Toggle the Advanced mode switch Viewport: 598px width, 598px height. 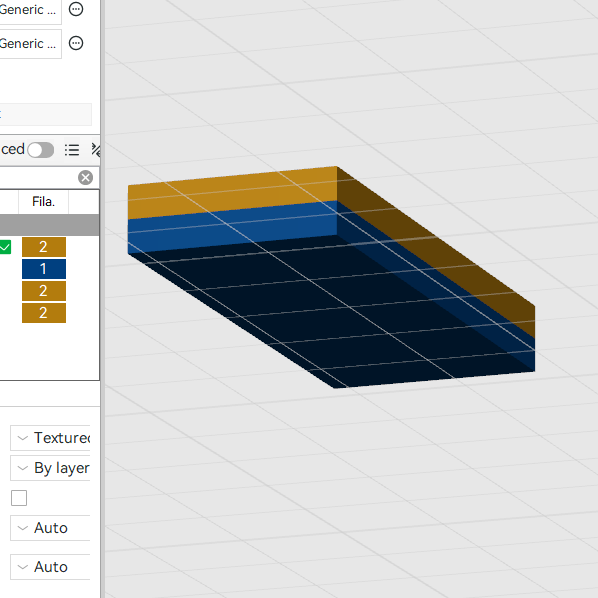click(41, 150)
